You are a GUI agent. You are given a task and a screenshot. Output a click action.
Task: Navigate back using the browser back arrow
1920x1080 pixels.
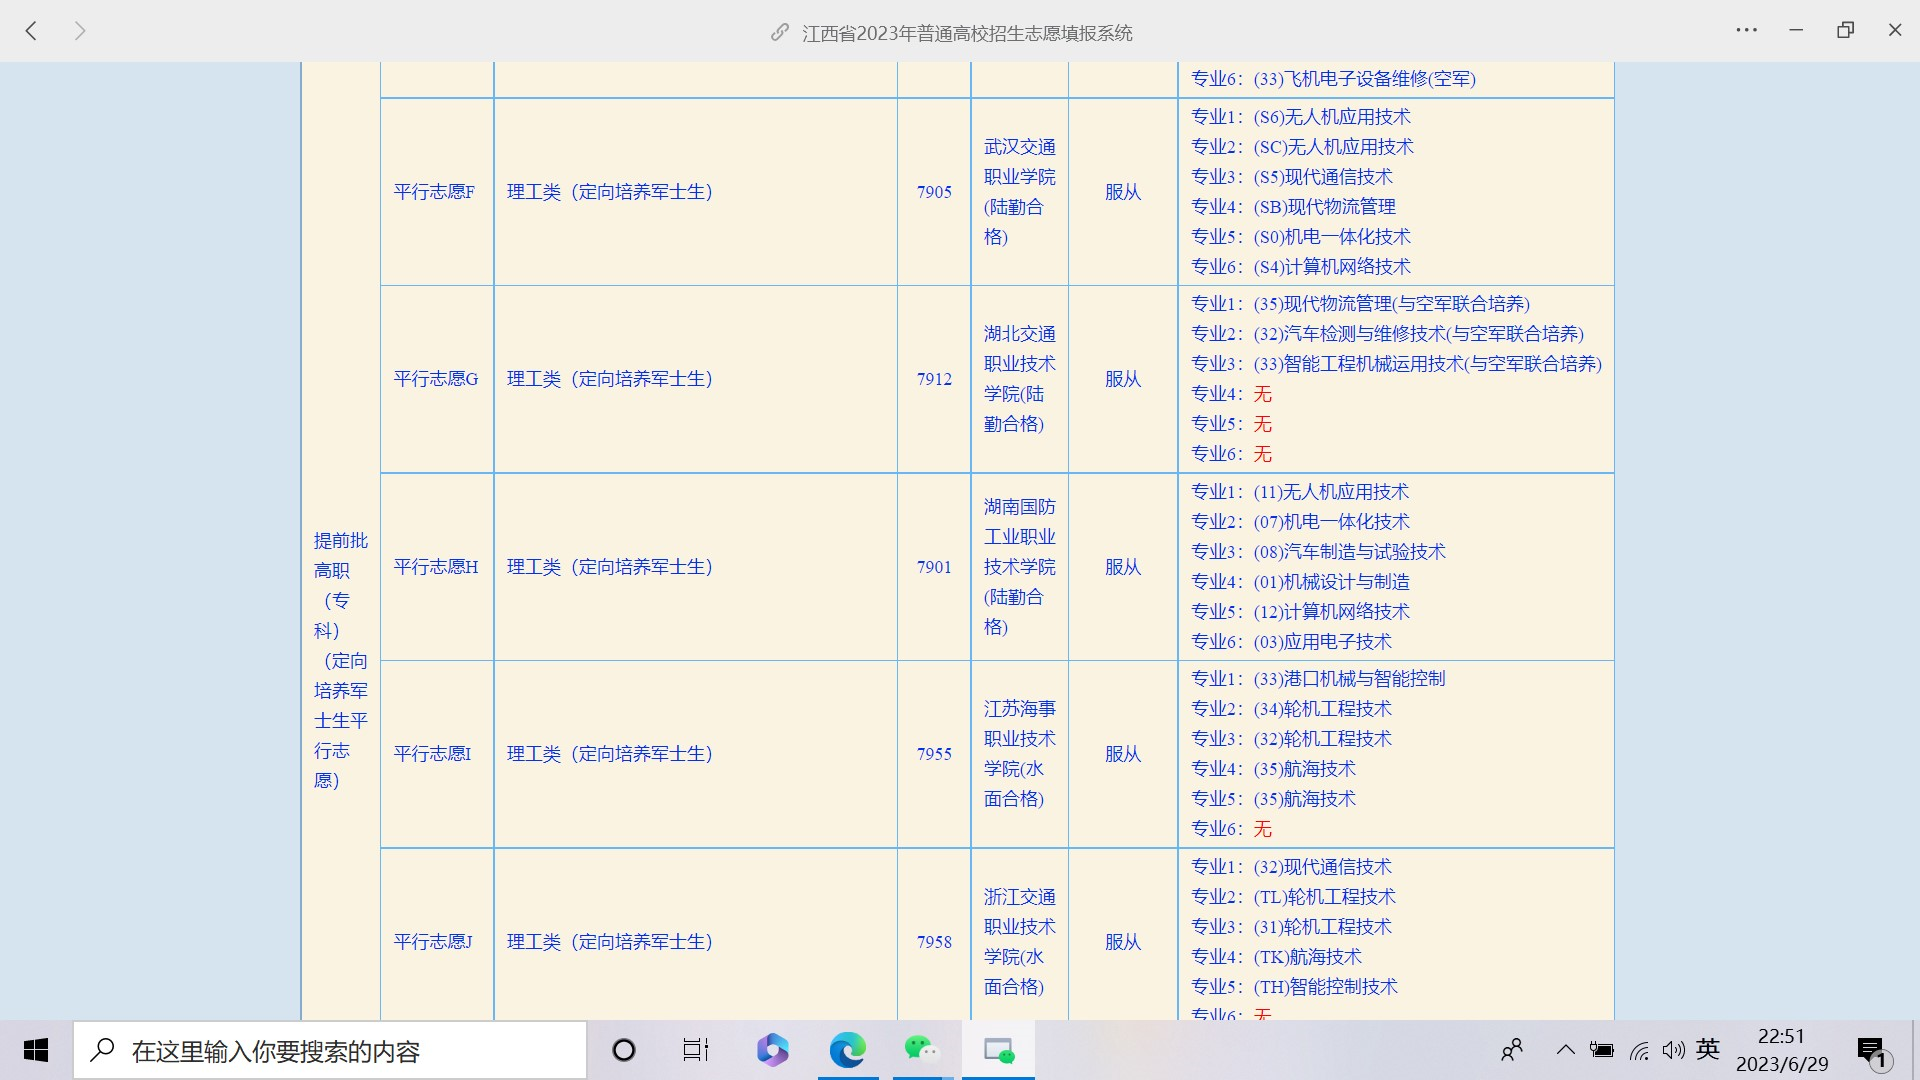click(x=33, y=31)
